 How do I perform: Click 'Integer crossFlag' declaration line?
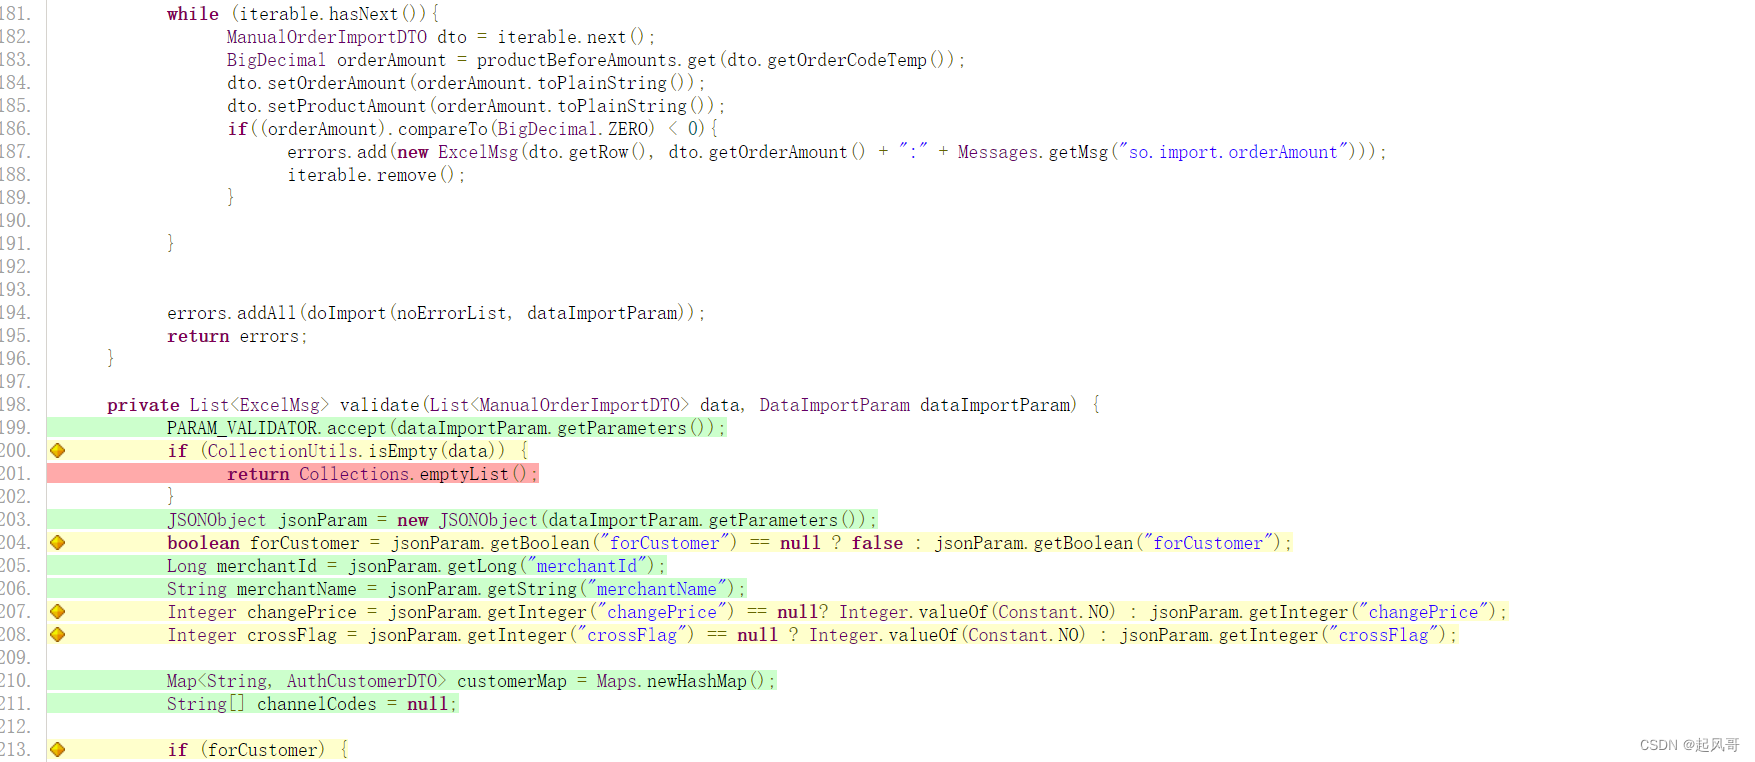click(x=812, y=635)
